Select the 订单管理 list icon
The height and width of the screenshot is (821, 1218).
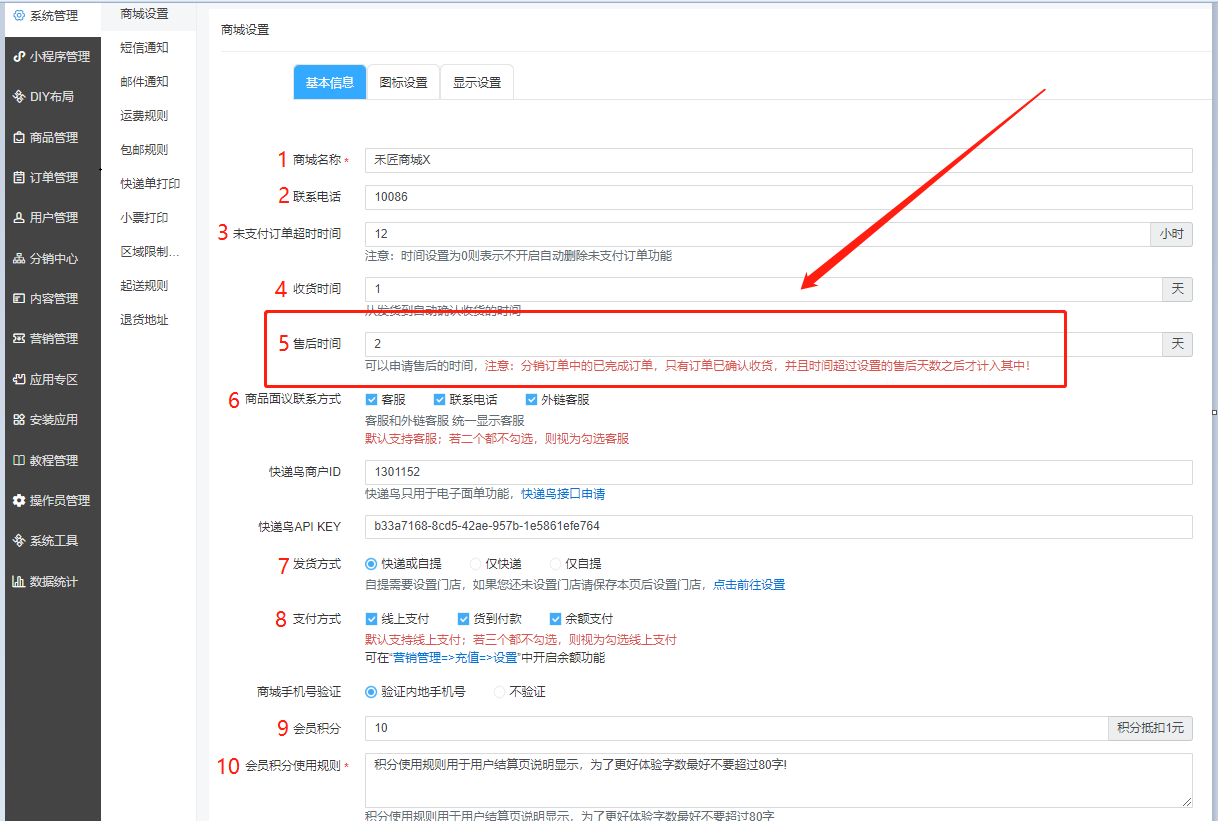[x=18, y=178]
